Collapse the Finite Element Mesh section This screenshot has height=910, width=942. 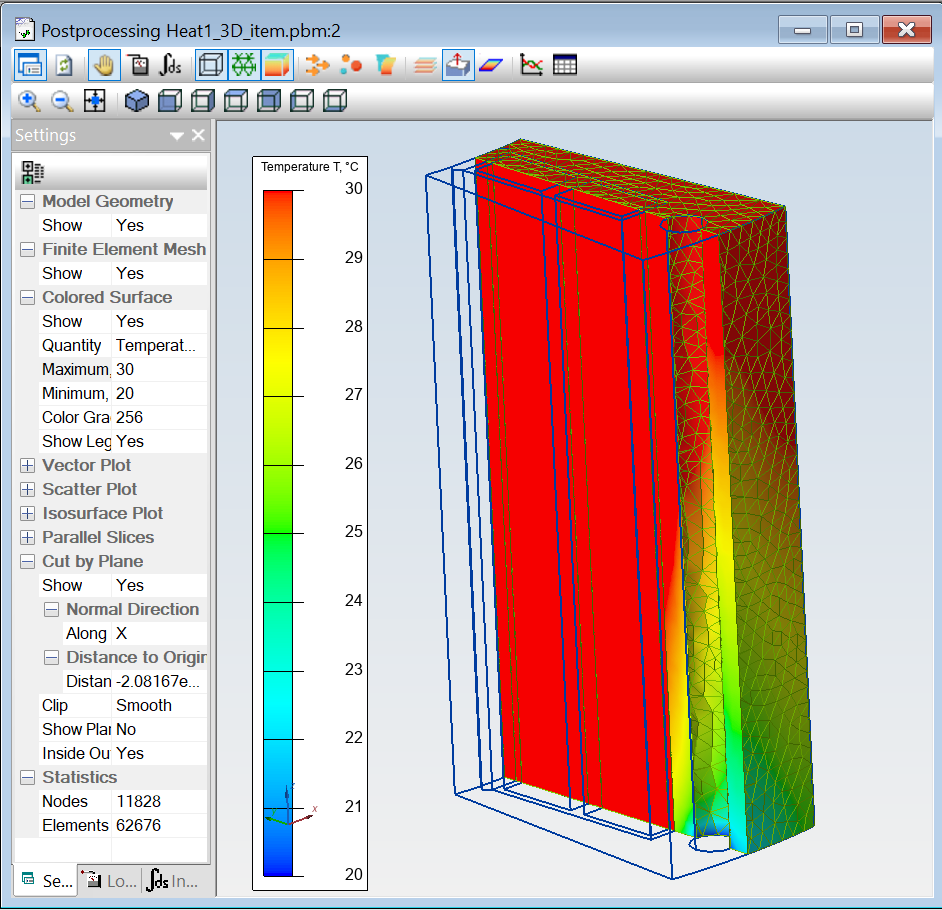28,249
